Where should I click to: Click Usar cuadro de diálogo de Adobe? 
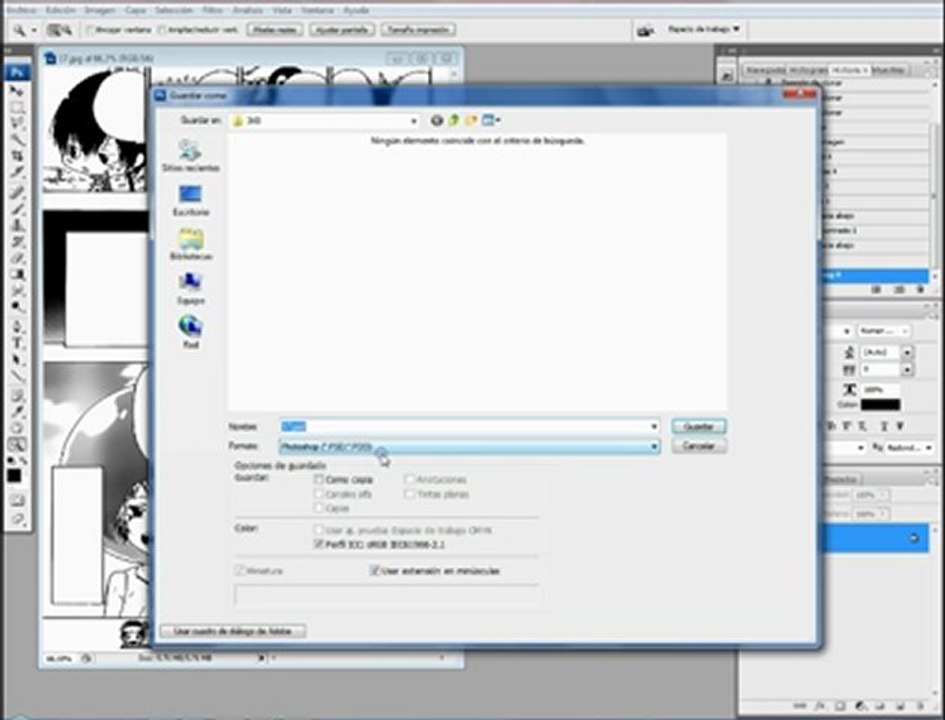coord(233,631)
